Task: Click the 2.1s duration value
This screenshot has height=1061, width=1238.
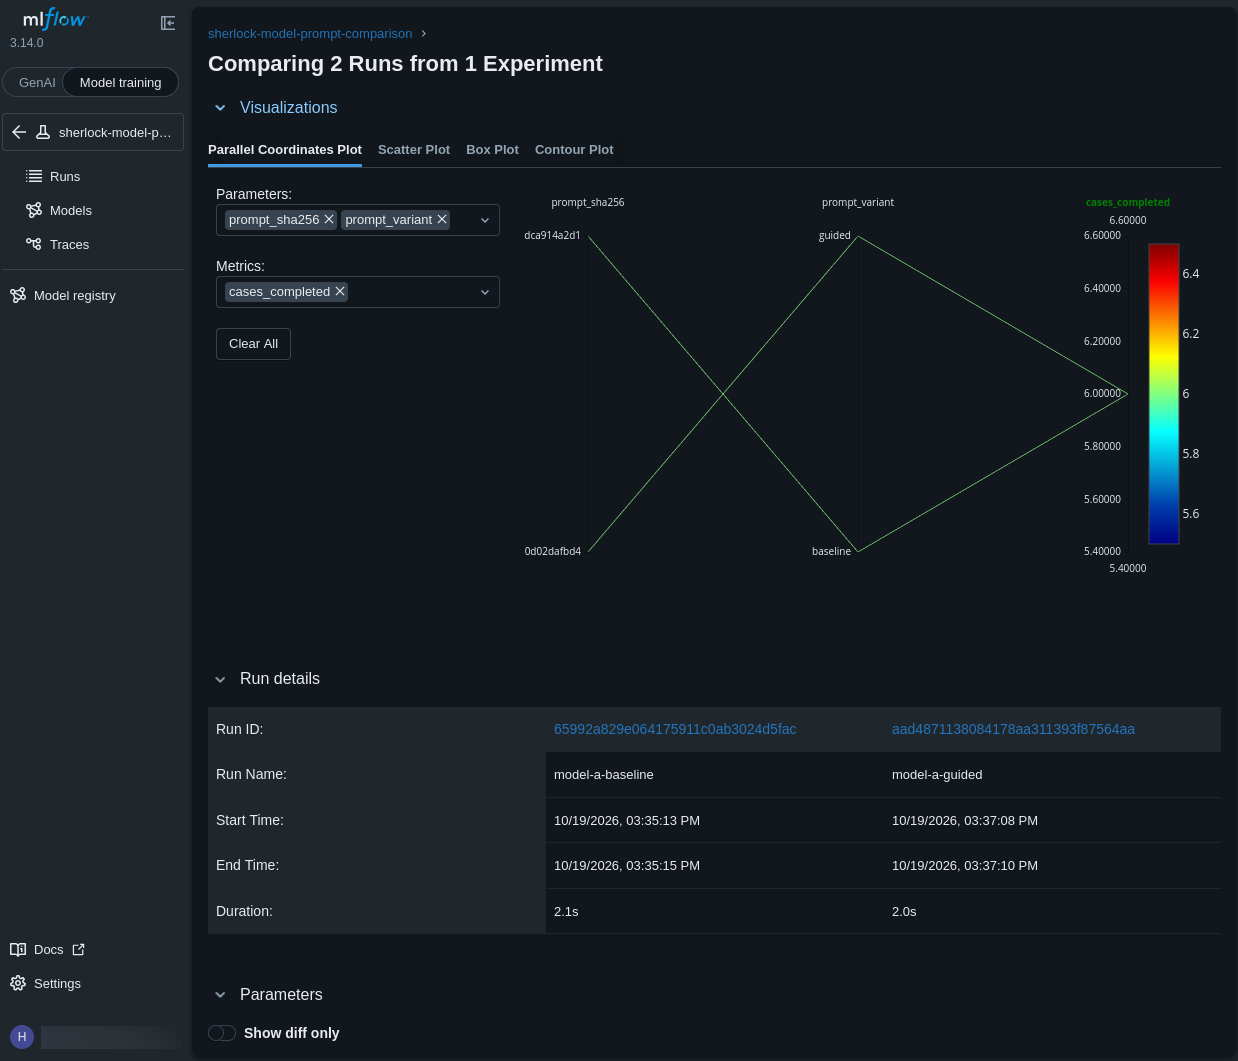Action: click(566, 912)
